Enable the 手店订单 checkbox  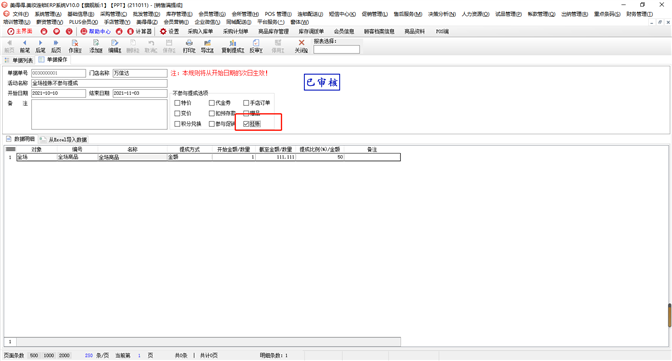coord(246,103)
